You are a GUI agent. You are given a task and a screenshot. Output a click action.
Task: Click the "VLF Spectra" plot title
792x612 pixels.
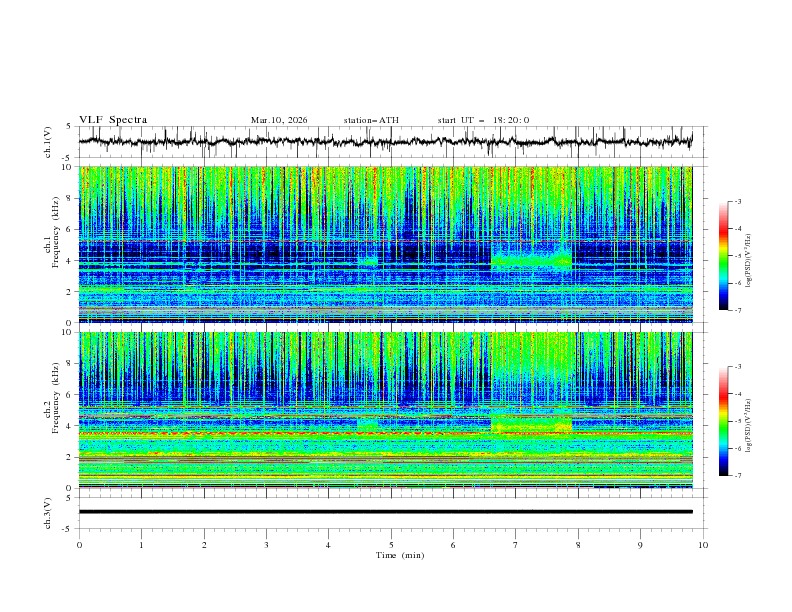(x=113, y=120)
